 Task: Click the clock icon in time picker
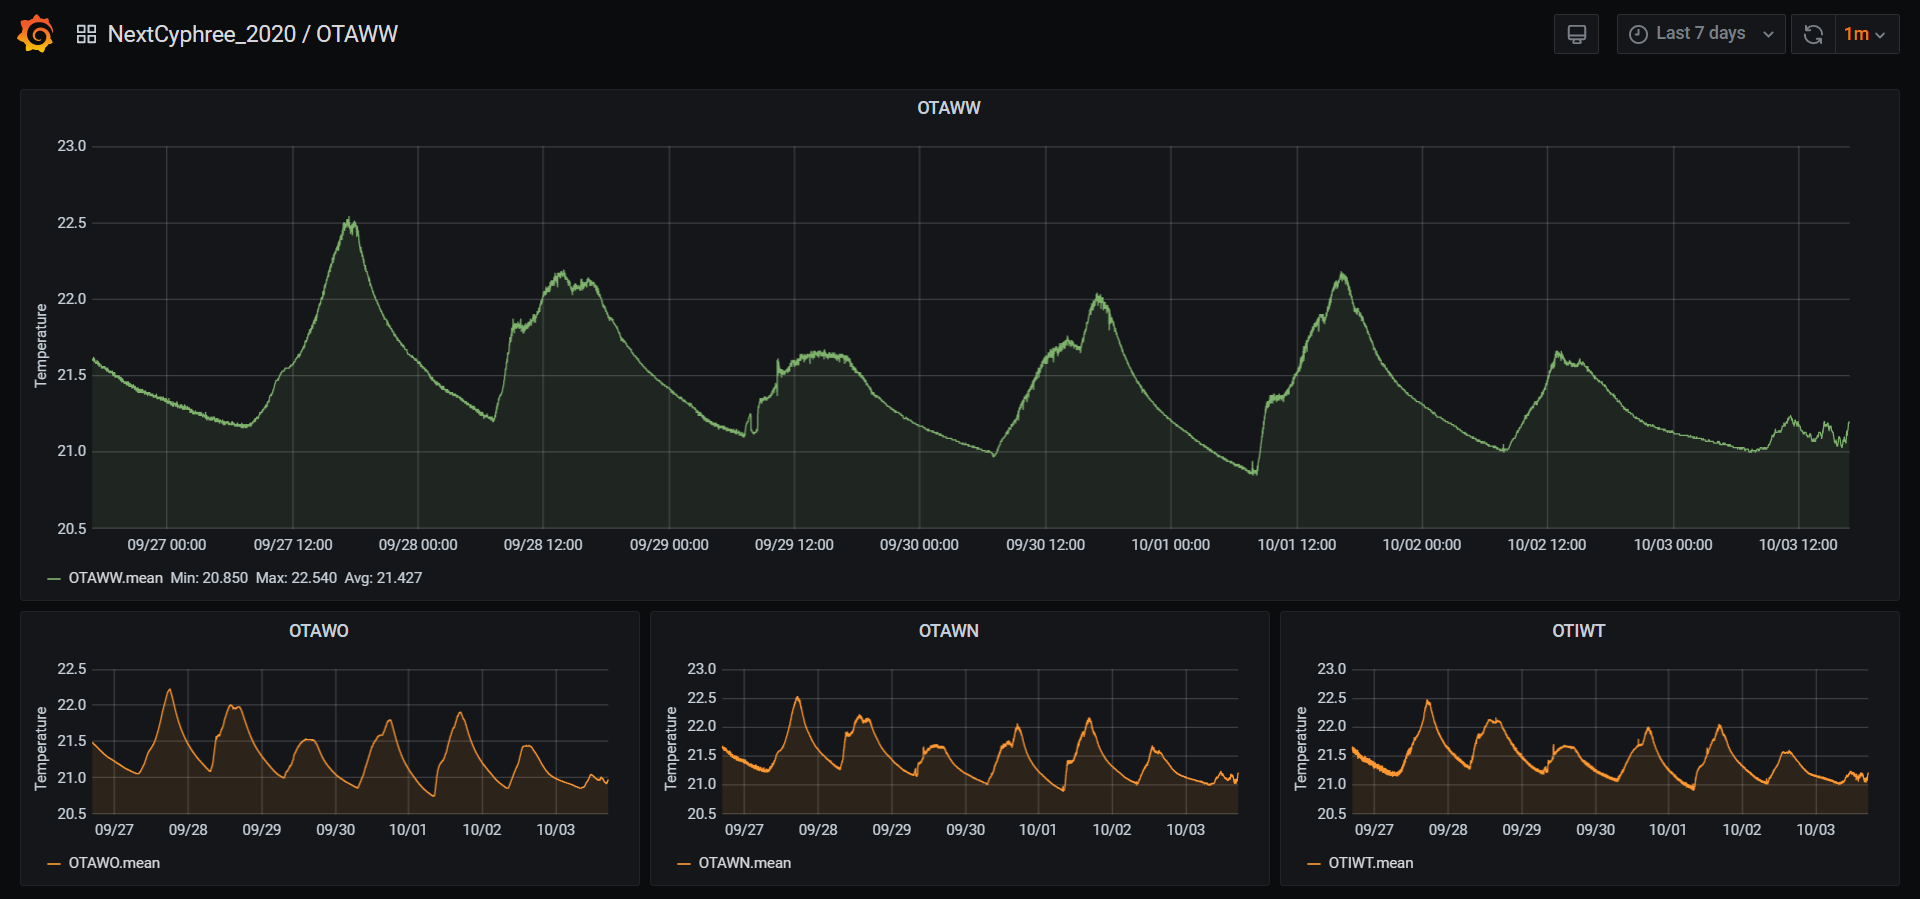click(x=1638, y=34)
